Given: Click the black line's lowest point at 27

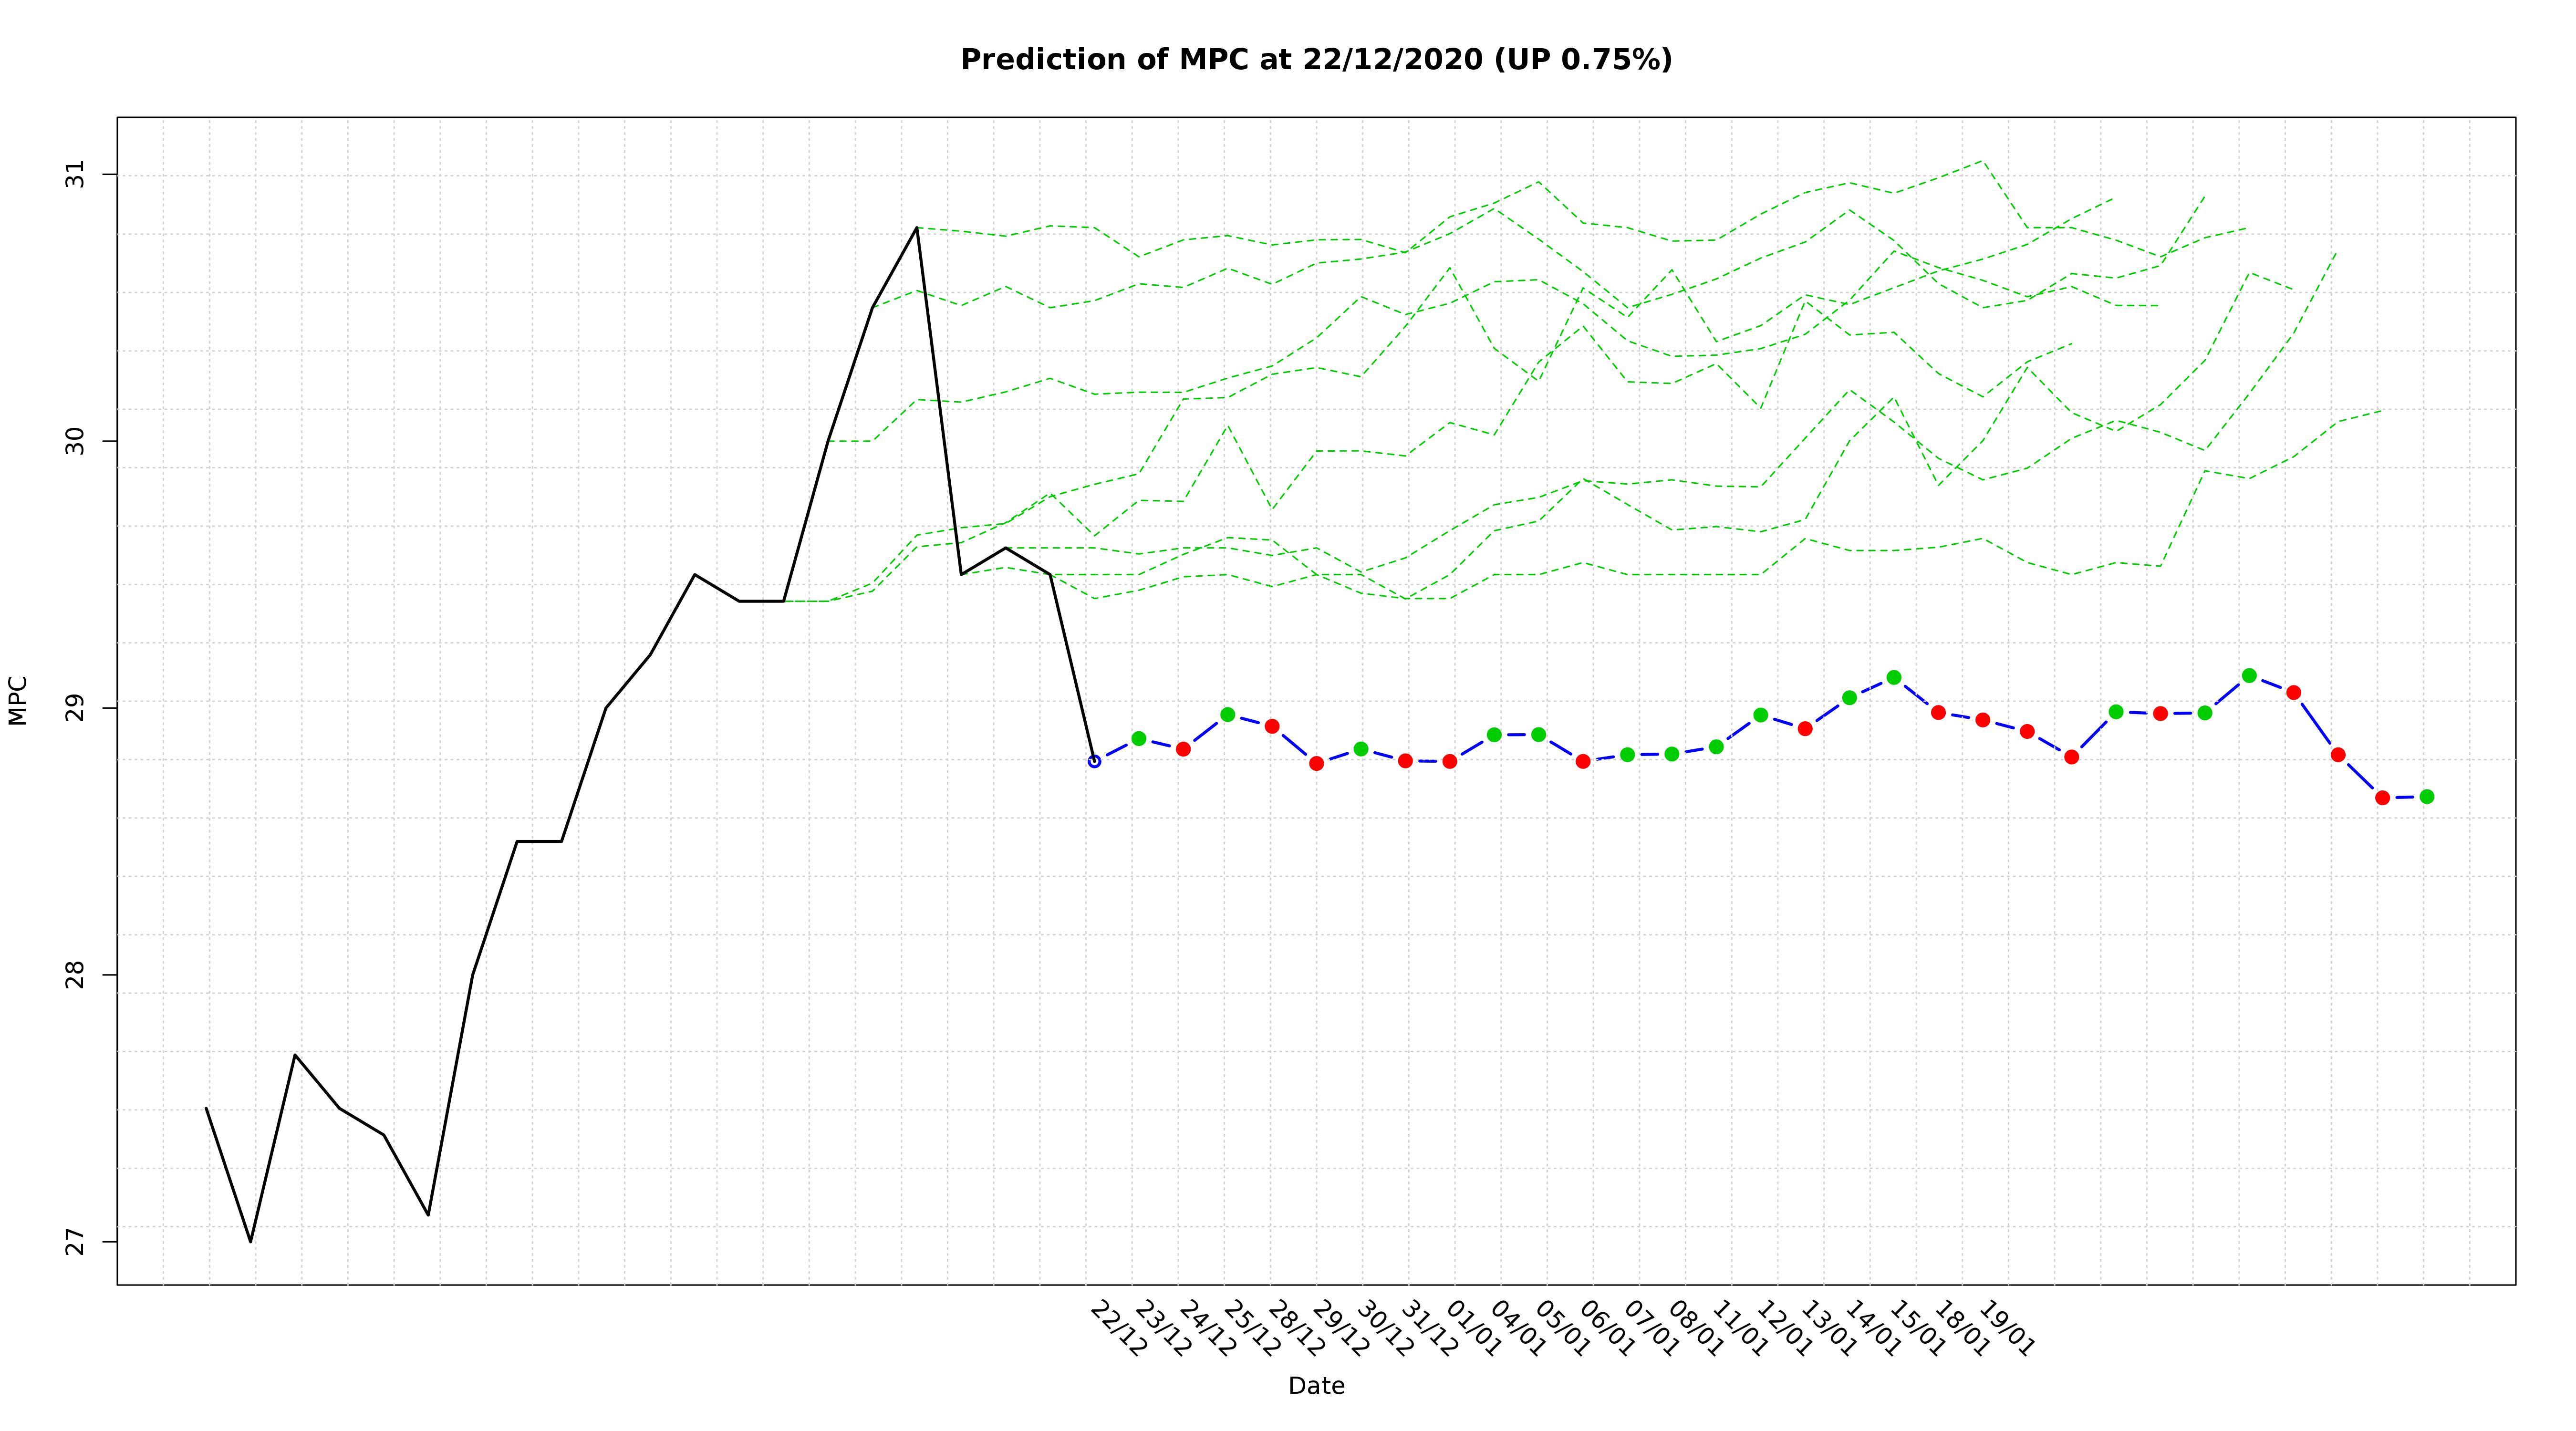Looking at the screenshot, I should point(251,1241).
